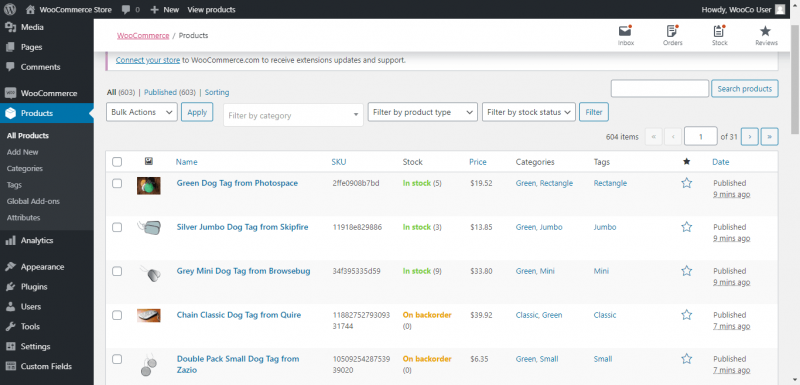Toggle featured star for Green Dog Tag
800x385 pixels.
(x=687, y=183)
